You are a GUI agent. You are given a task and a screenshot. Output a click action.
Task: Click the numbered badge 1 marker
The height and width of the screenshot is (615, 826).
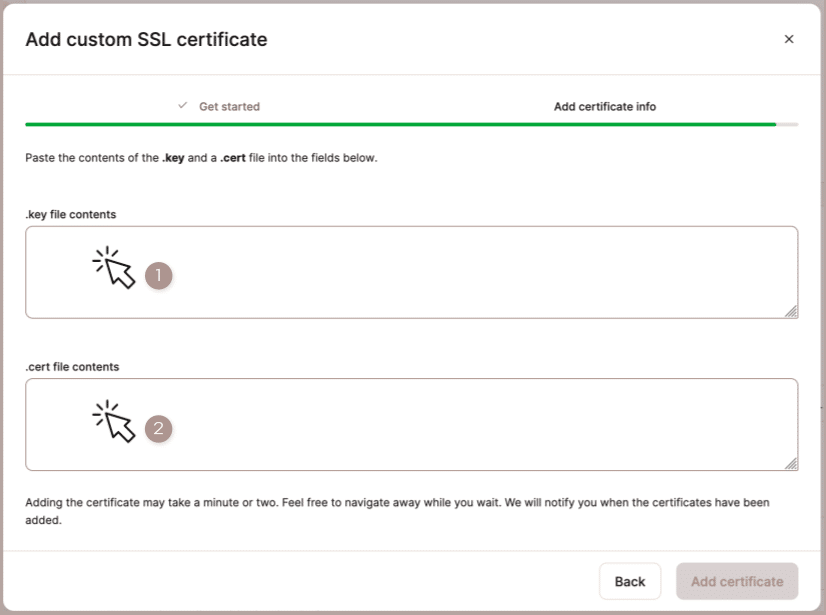tap(158, 276)
